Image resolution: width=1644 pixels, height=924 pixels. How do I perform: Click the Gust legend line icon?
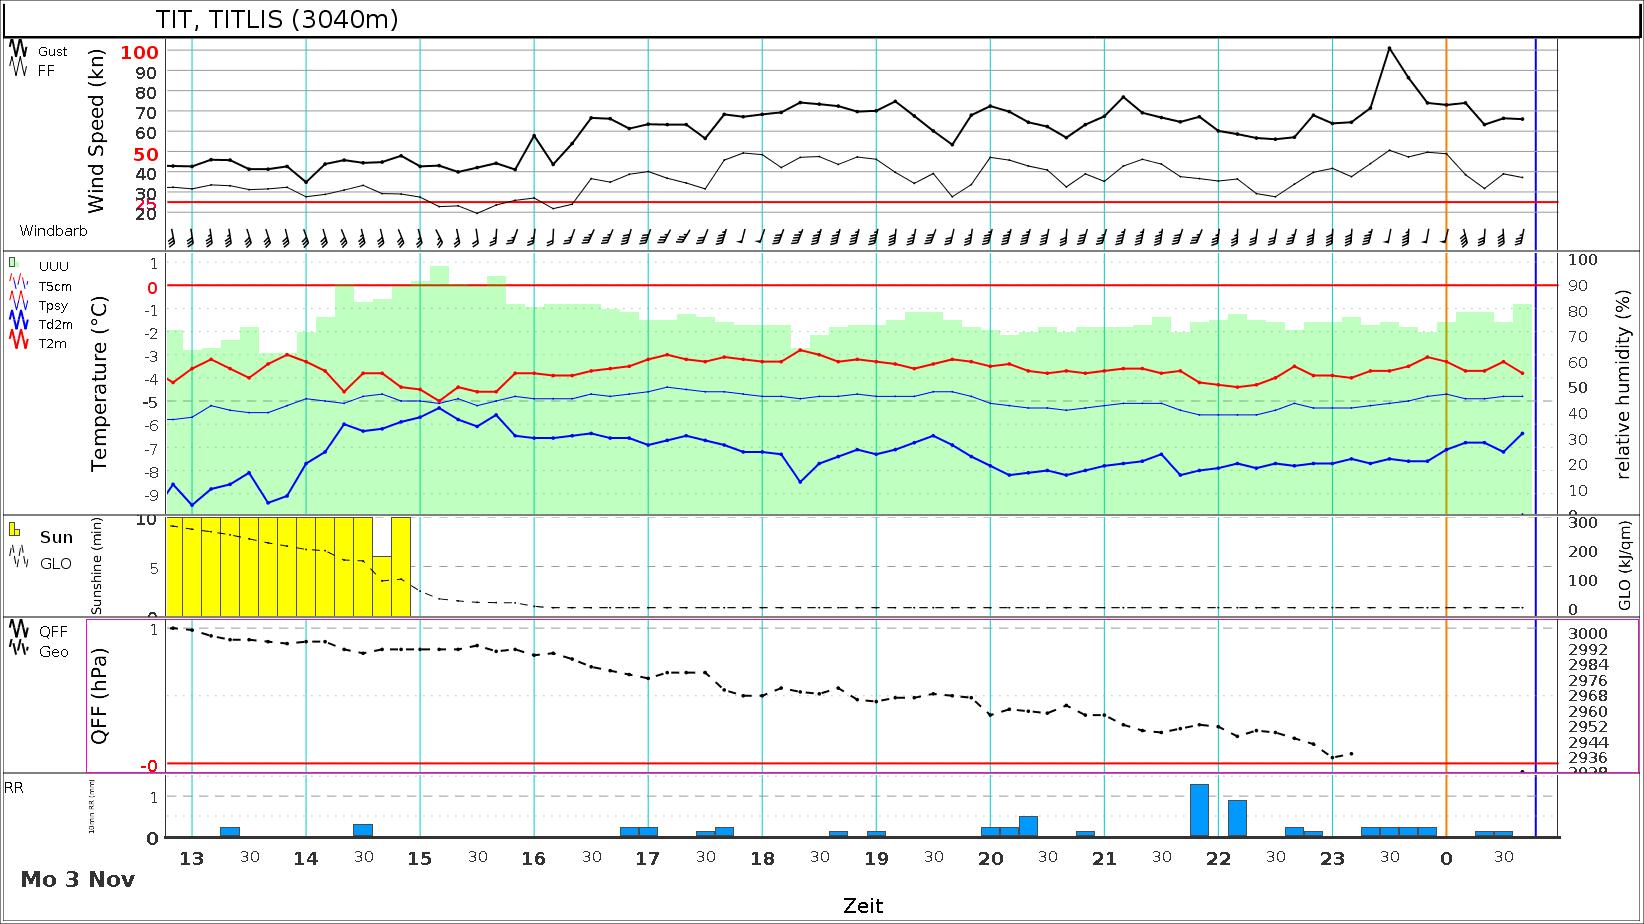[17, 50]
